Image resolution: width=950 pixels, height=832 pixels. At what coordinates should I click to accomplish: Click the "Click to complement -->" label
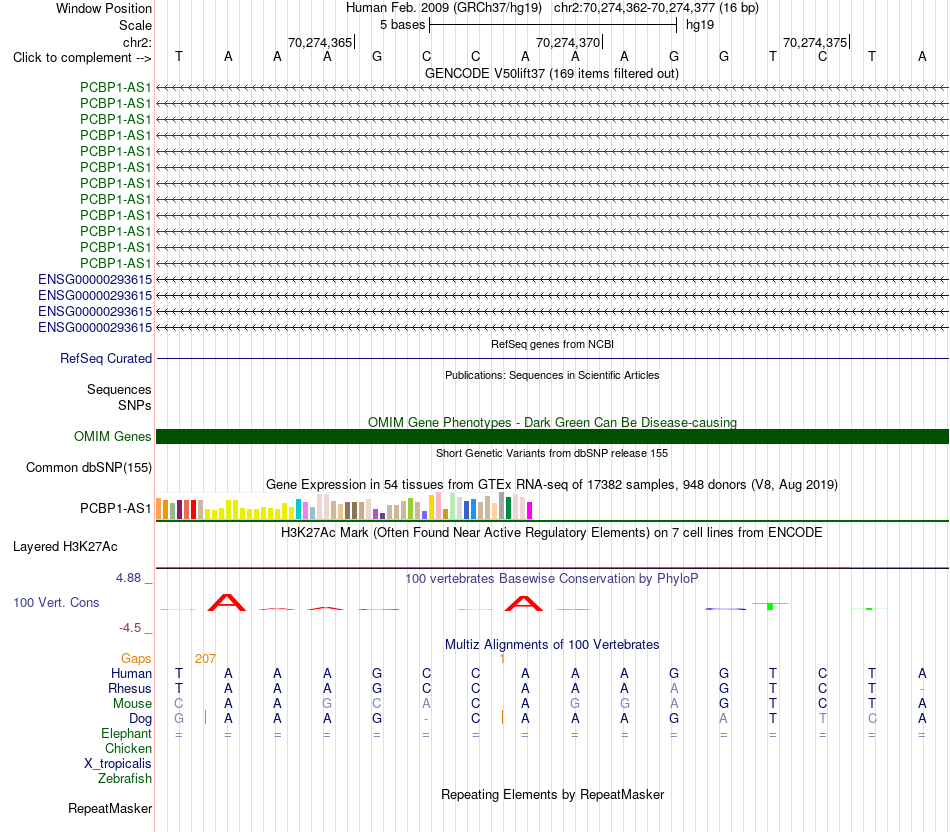(82, 58)
